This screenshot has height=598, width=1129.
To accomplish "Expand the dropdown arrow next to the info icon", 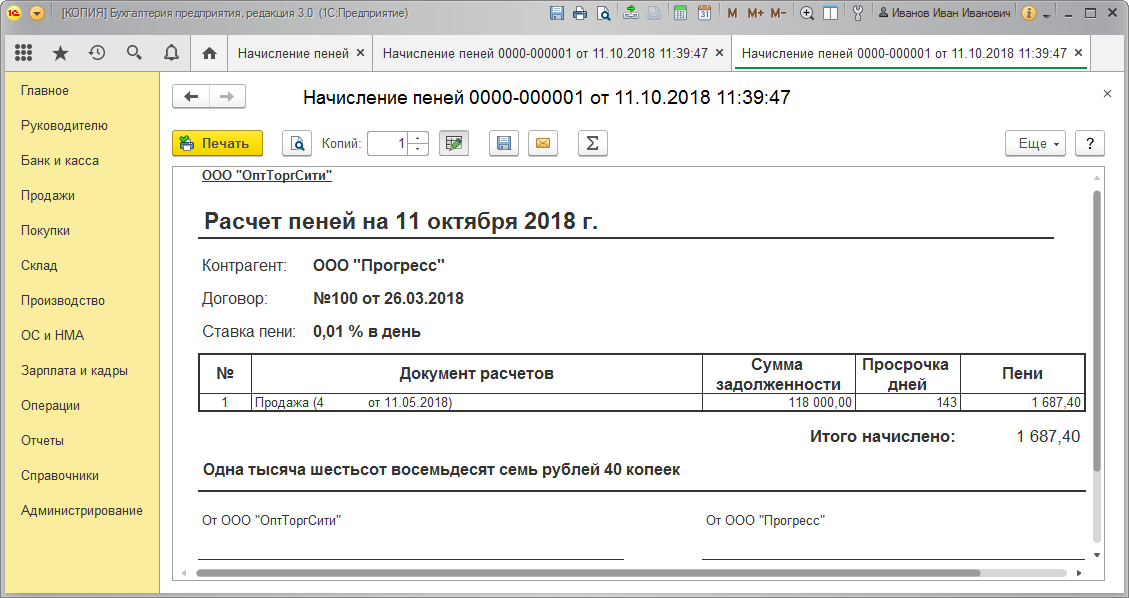I will pyautogui.click(x=1047, y=15).
